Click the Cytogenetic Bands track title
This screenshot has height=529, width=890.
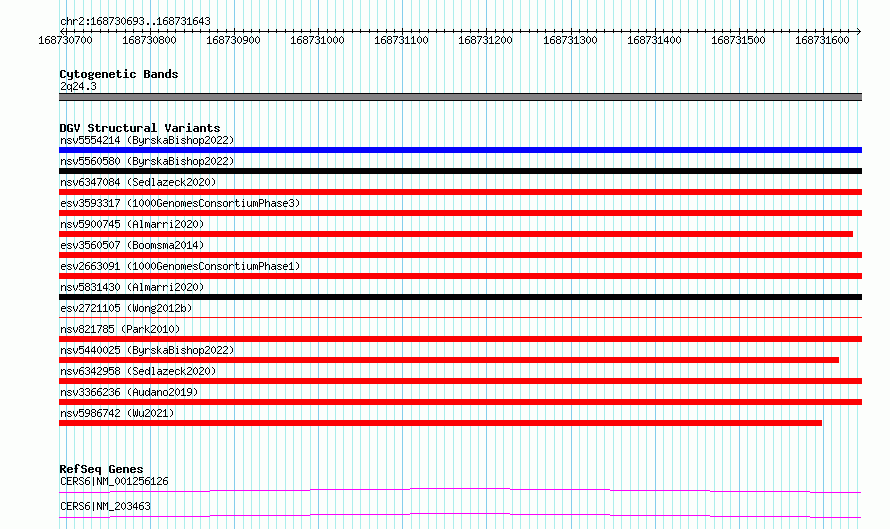click(119, 74)
